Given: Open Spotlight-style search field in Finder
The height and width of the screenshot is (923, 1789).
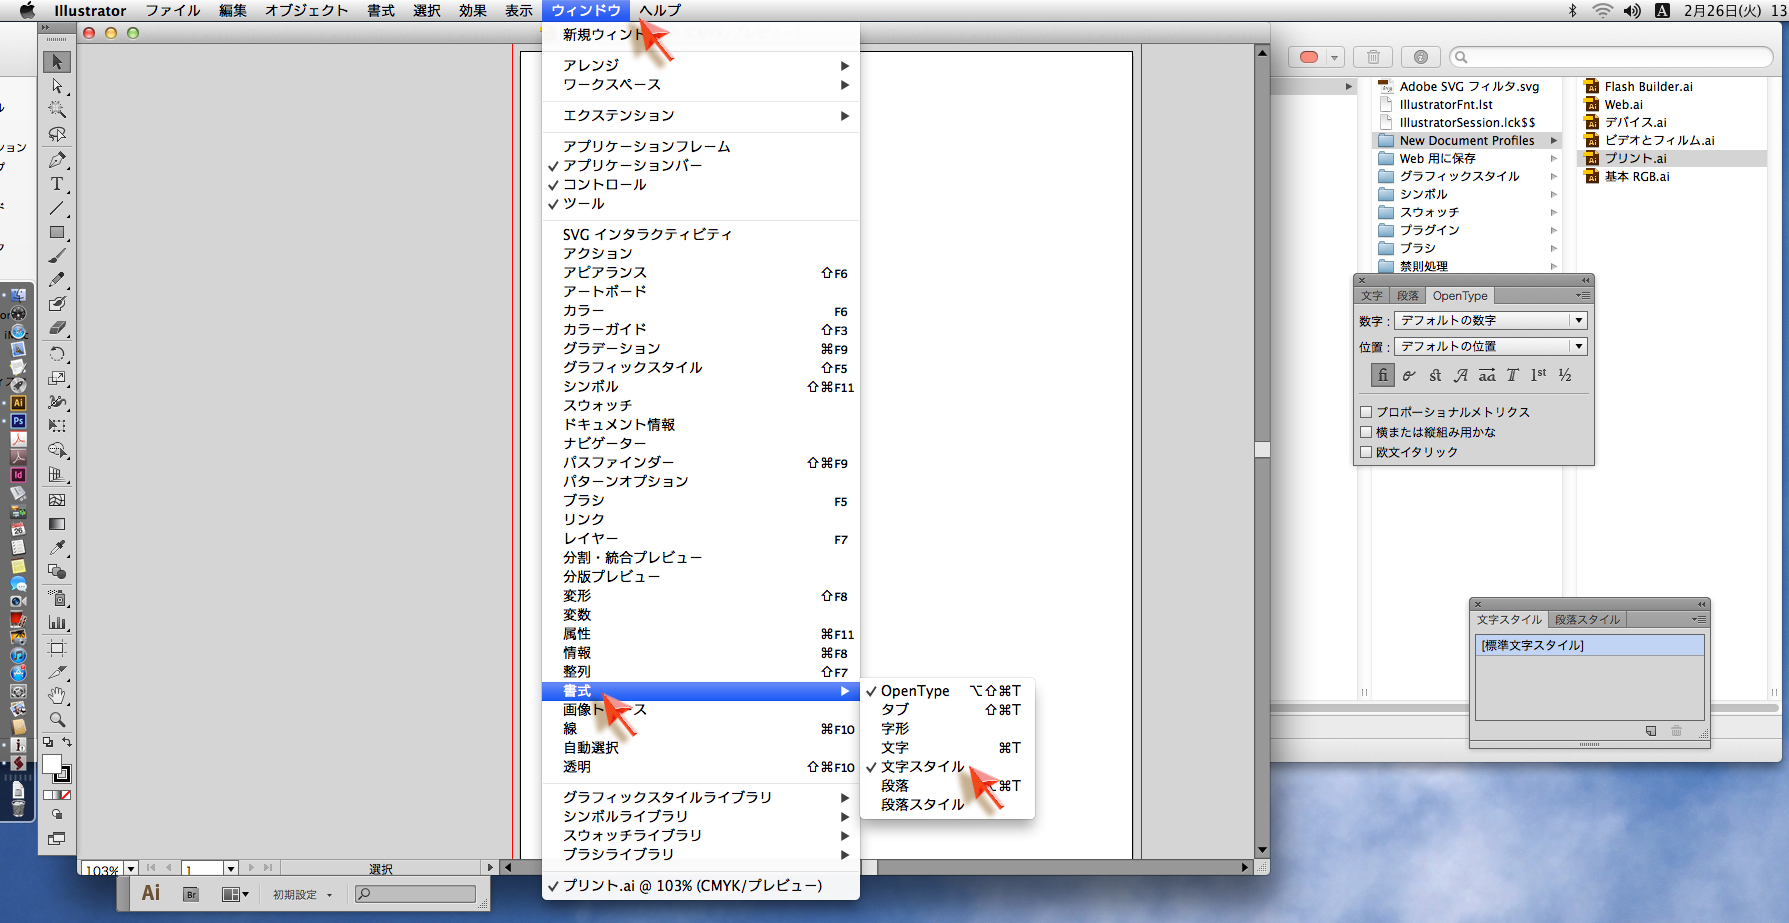Looking at the screenshot, I should [1611, 57].
